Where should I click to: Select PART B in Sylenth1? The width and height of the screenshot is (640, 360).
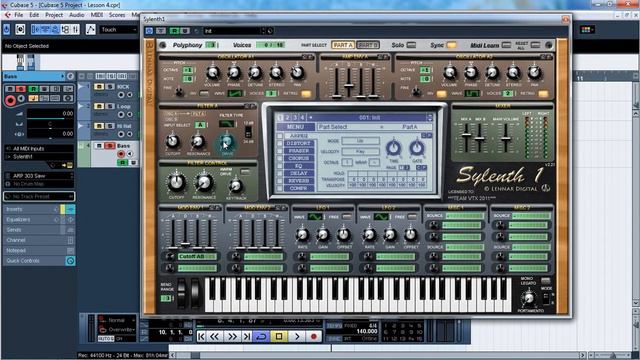[x=368, y=45]
